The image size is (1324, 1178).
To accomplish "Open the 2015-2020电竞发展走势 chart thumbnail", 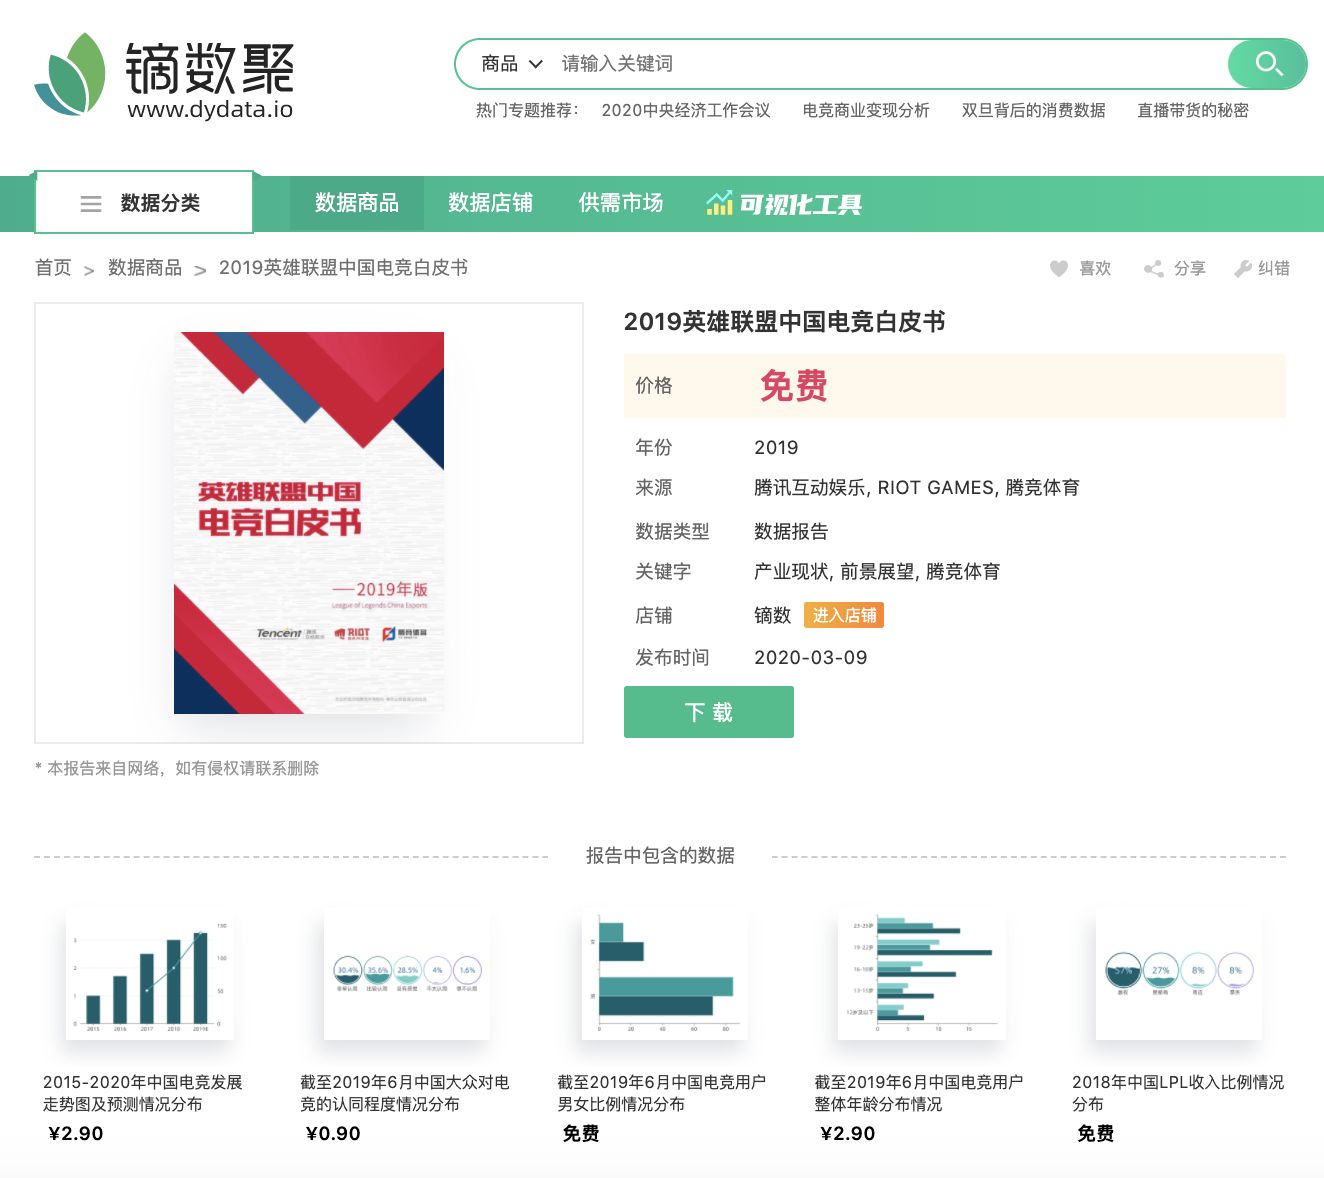I will pyautogui.click(x=149, y=975).
